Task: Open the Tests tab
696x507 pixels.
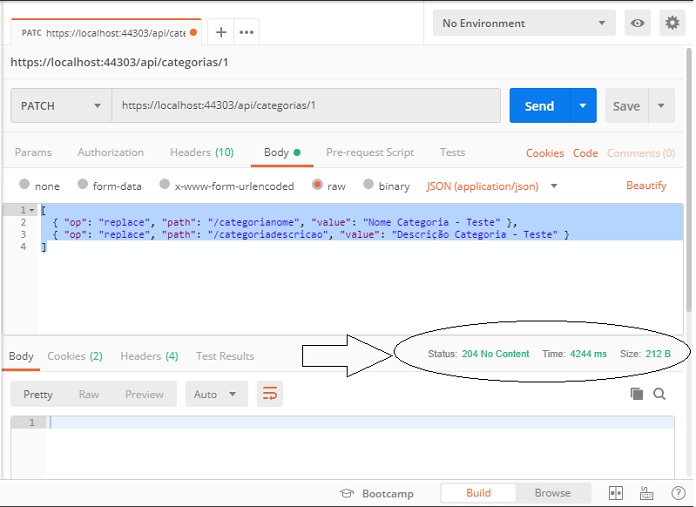Action: 452,152
